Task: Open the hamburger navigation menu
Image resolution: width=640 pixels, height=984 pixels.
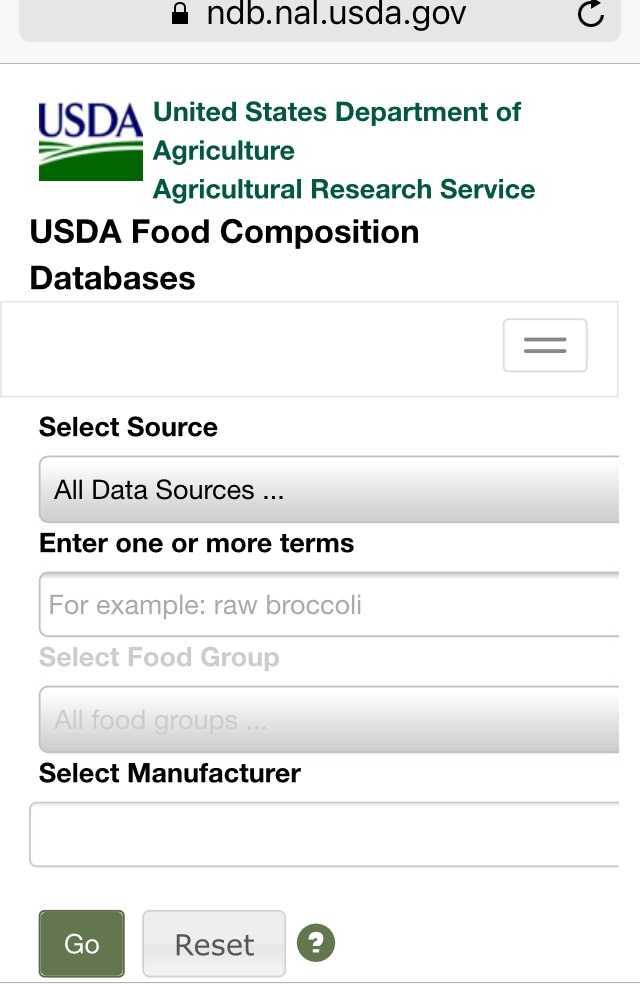Action: coord(545,346)
